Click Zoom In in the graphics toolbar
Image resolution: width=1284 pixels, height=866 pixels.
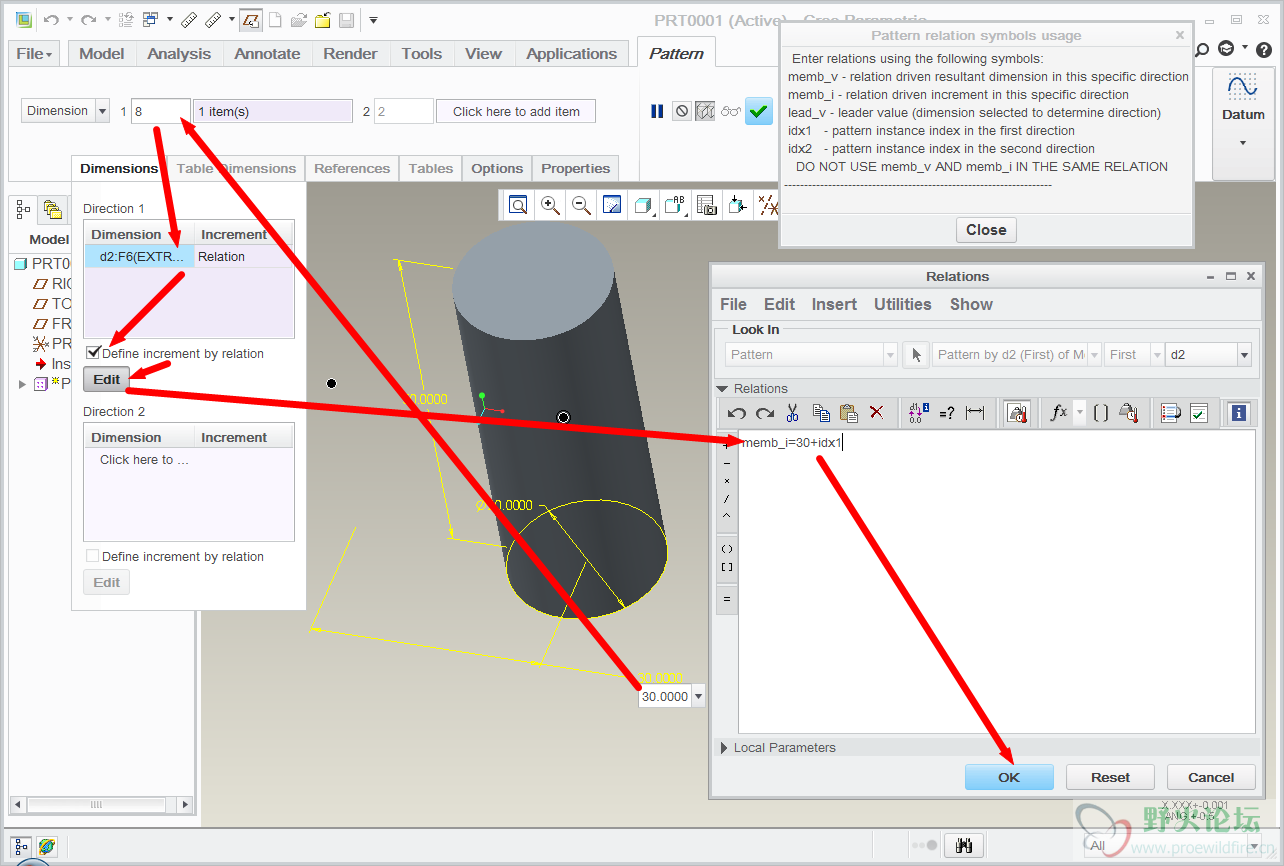coord(550,206)
